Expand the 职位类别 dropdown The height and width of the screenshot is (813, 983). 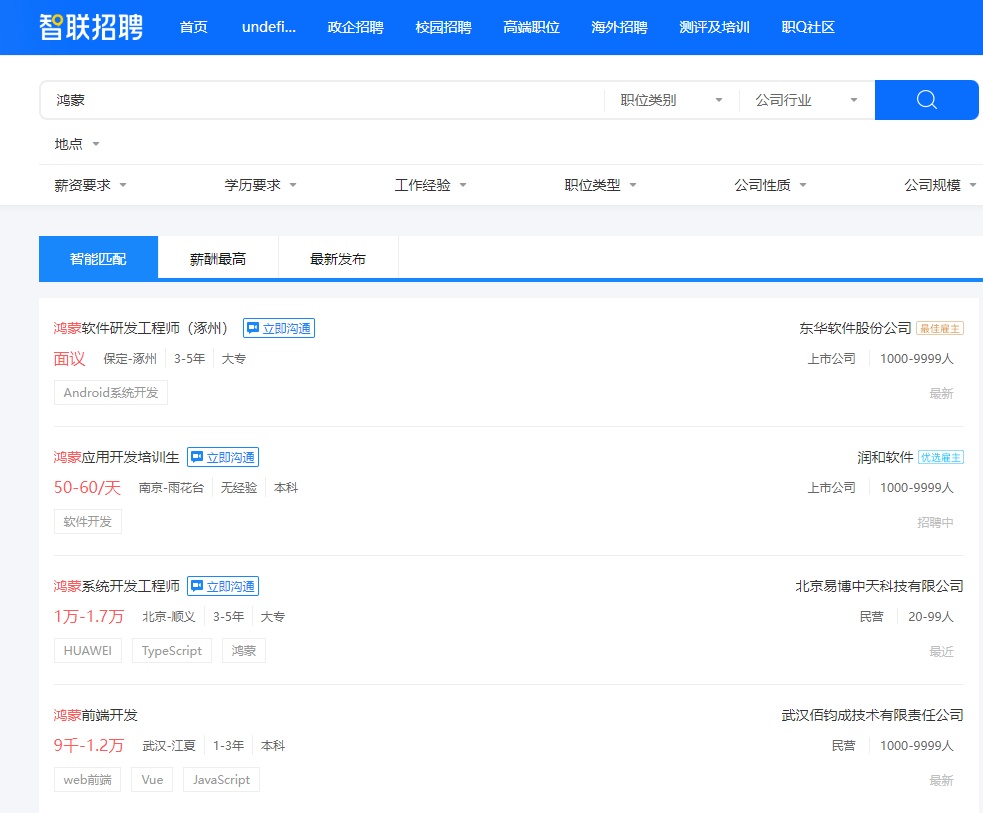pos(671,100)
